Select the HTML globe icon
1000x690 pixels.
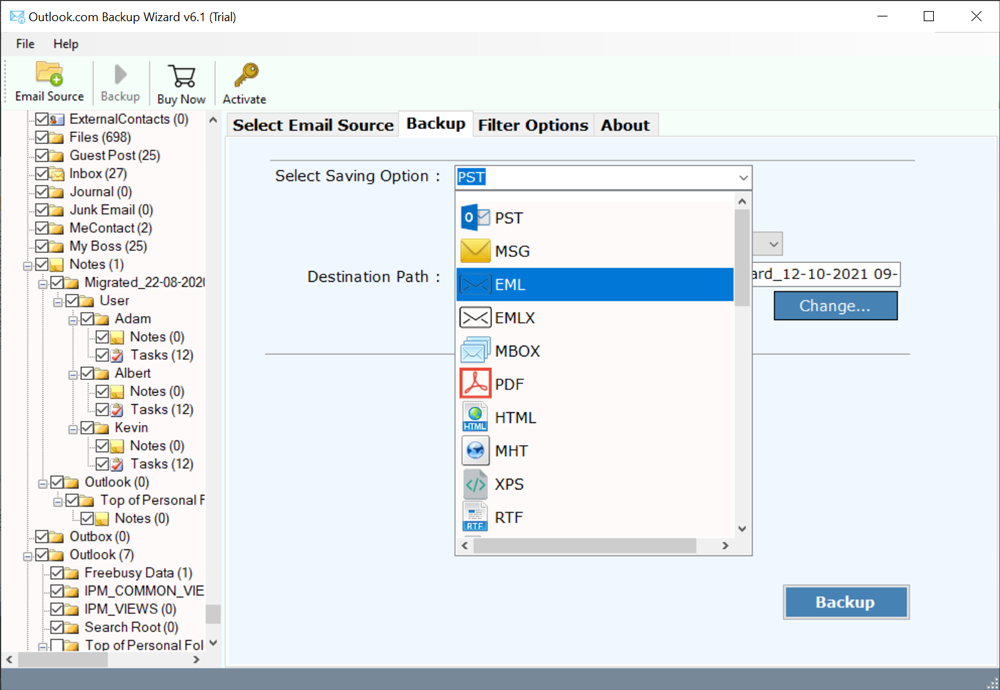pos(475,417)
